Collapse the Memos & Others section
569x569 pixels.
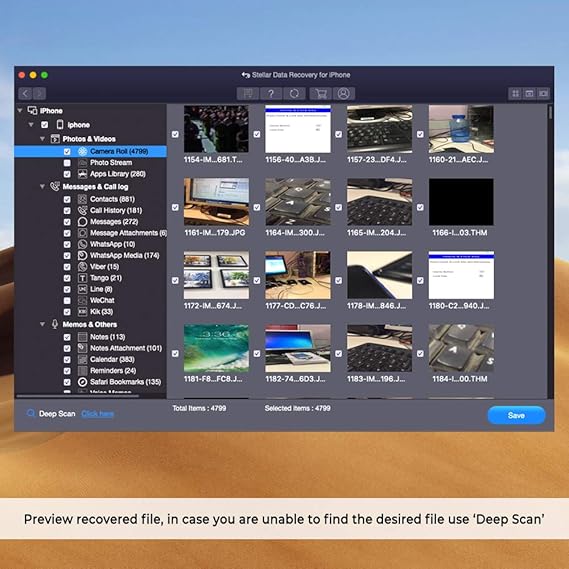click(42, 324)
